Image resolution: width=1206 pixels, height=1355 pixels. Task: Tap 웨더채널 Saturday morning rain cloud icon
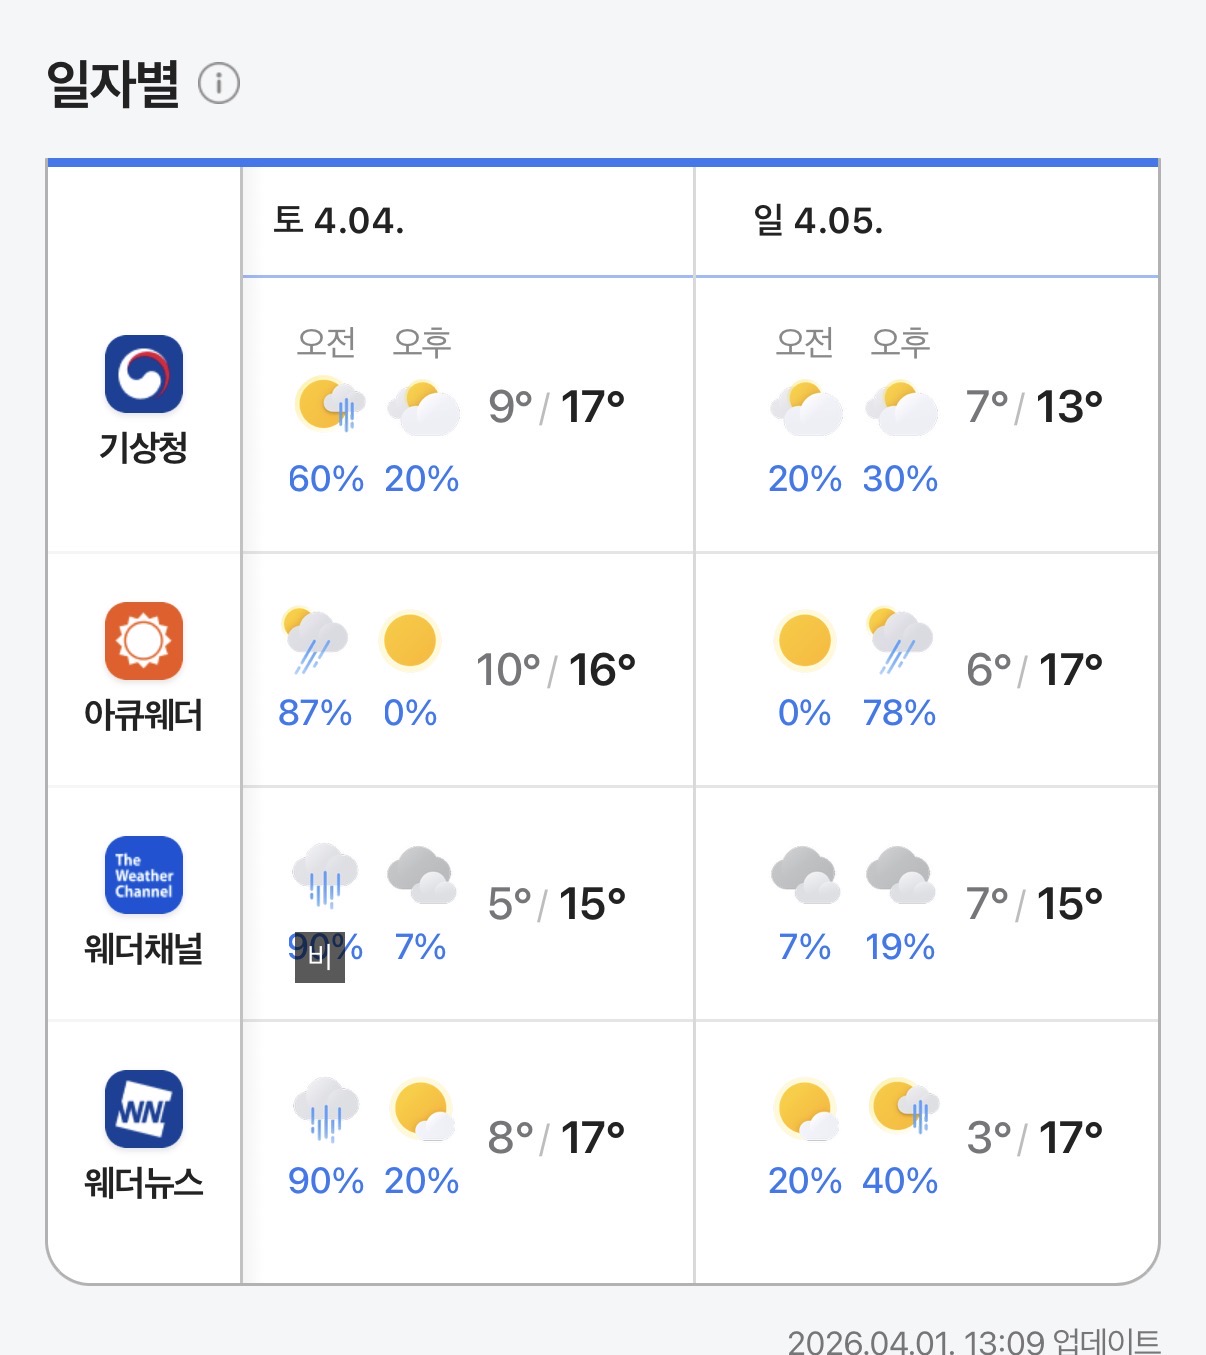[325, 875]
